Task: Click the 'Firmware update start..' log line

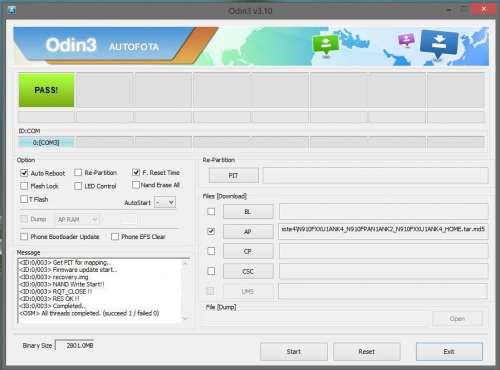Action: [x=68, y=269]
